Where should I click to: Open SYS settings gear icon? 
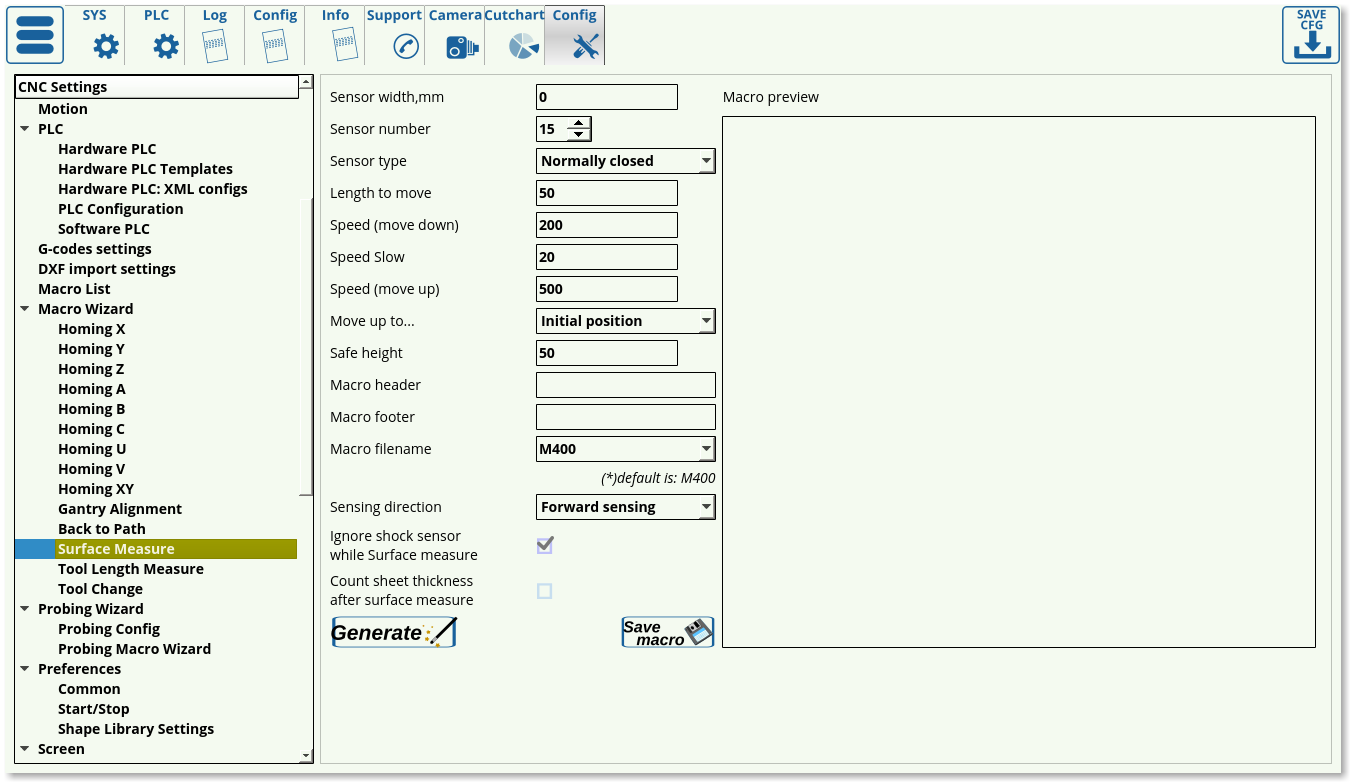105,46
